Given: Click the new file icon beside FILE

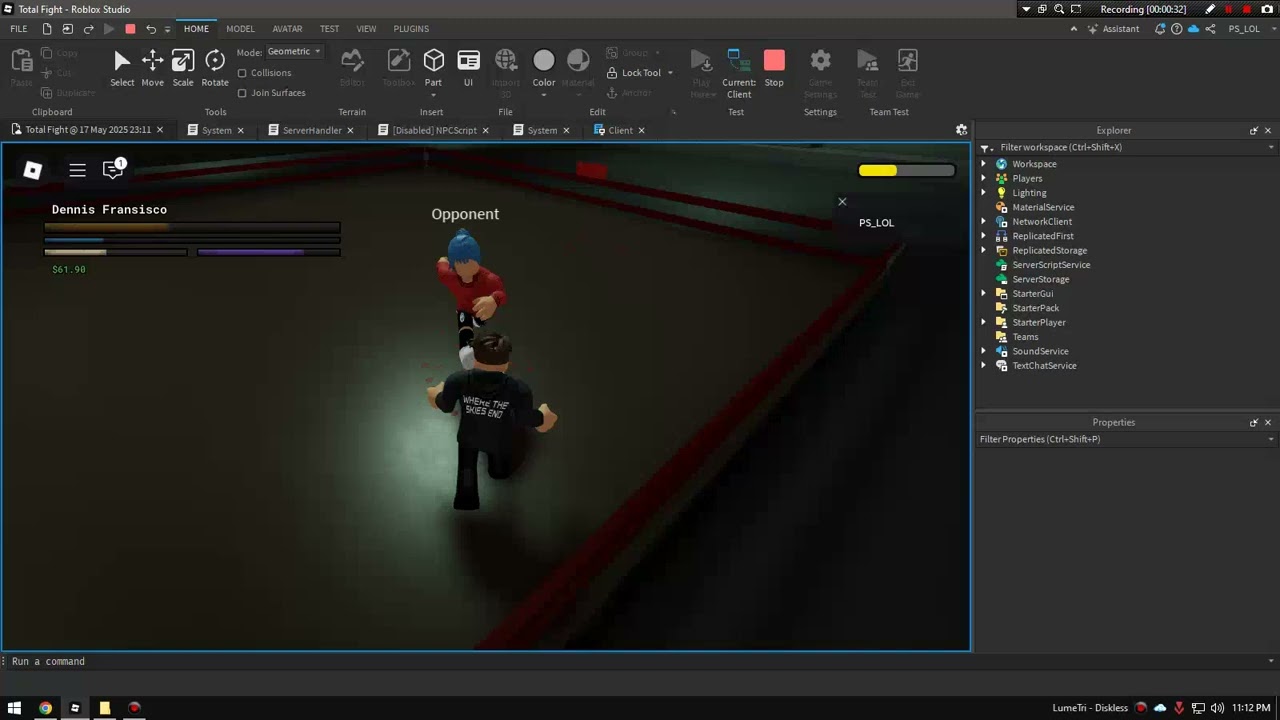Looking at the screenshot, I should 46,29.
